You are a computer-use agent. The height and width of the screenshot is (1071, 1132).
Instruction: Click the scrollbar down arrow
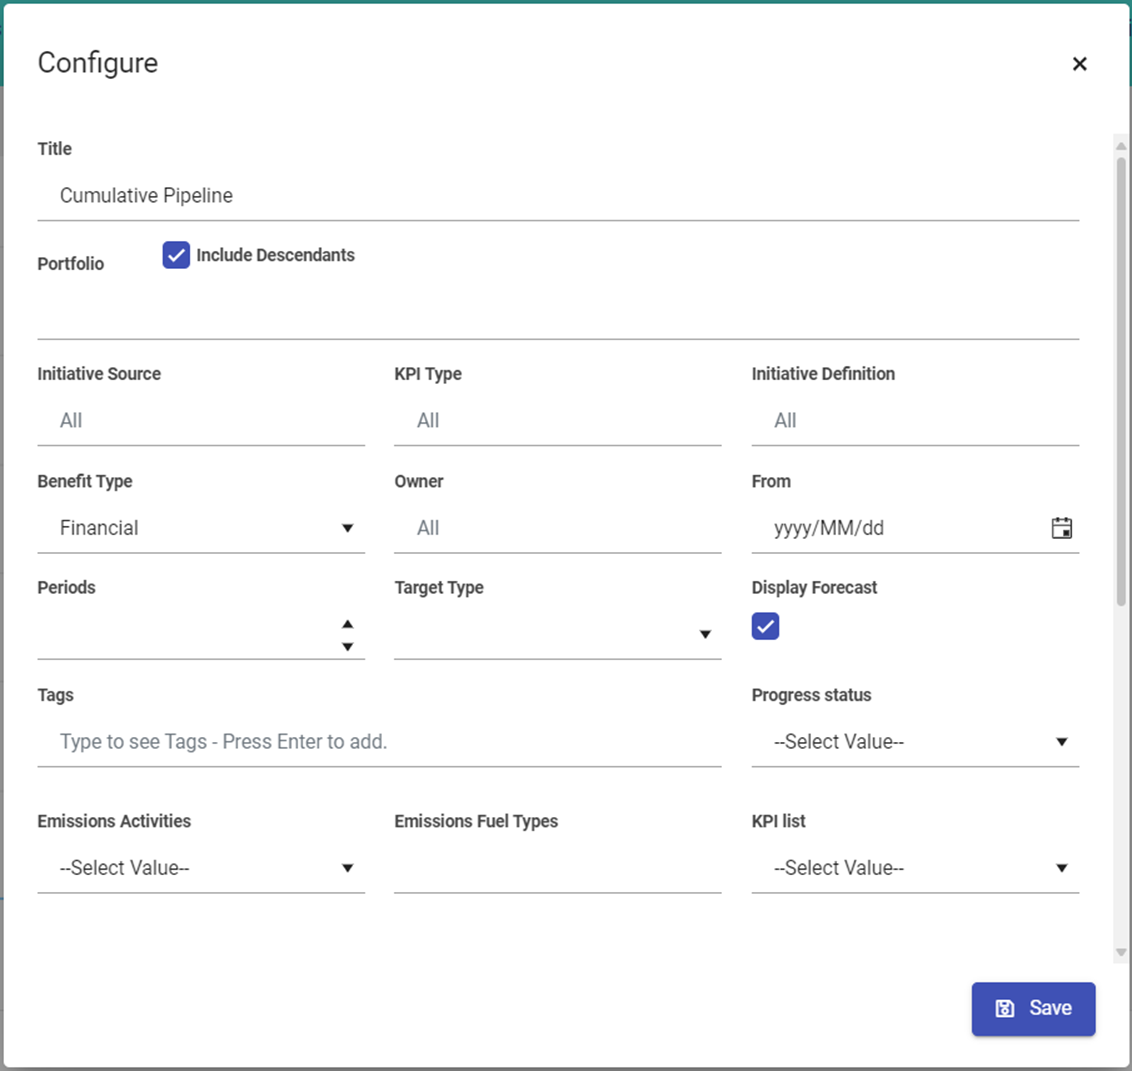pyautogui.click(x=1120, y=953)
